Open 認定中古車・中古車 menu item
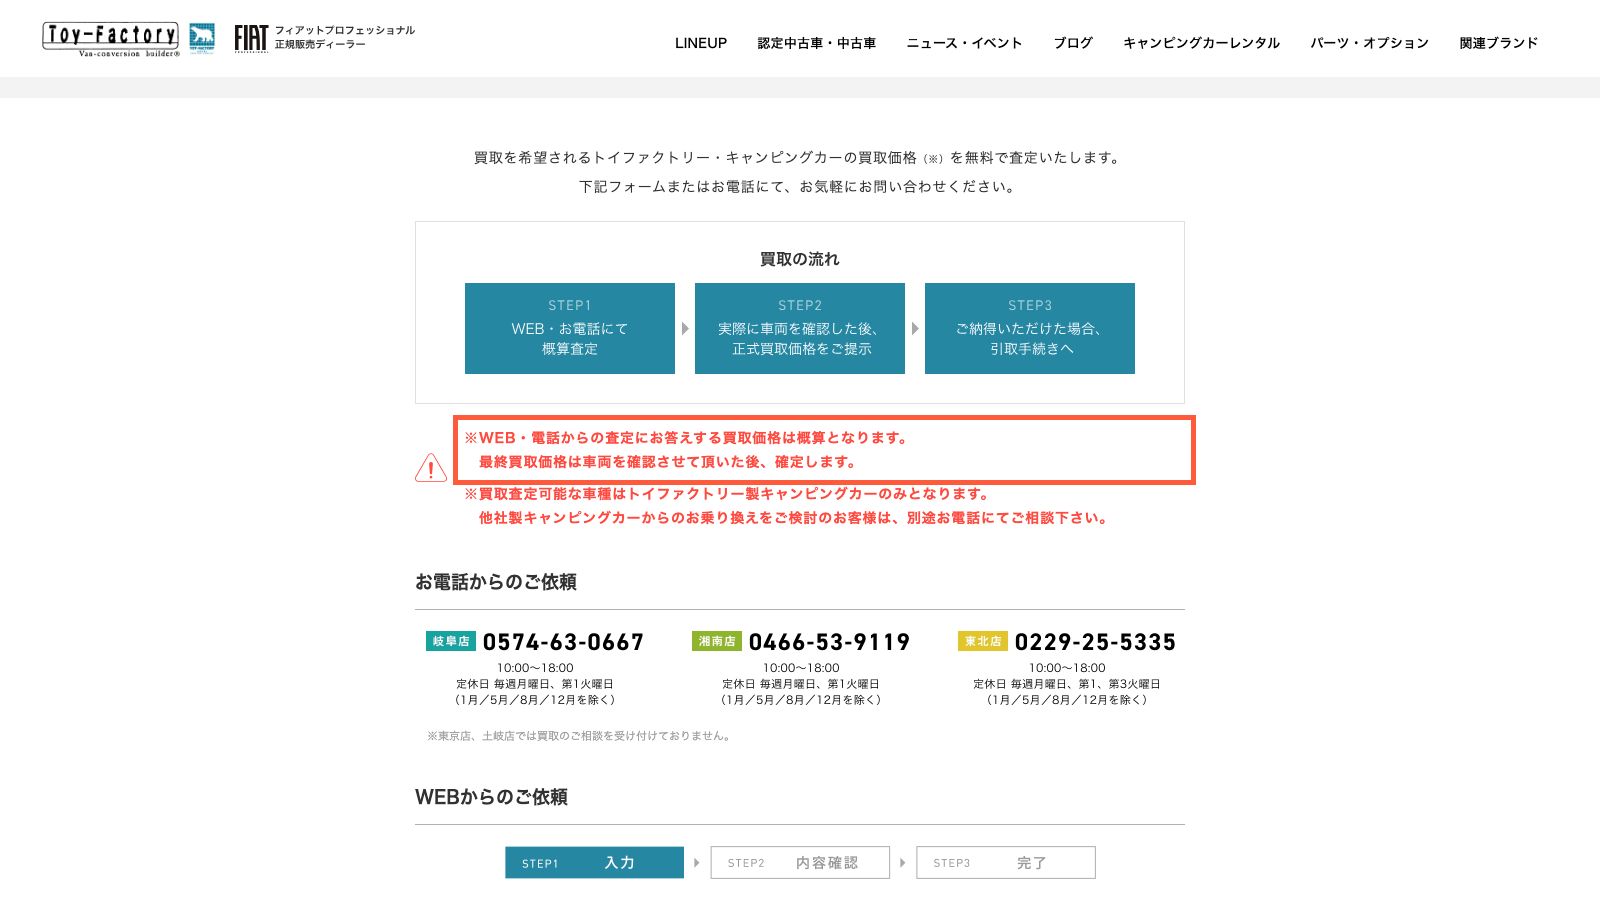This screenshot has width=1600, height=900. [x=817, y=43]
